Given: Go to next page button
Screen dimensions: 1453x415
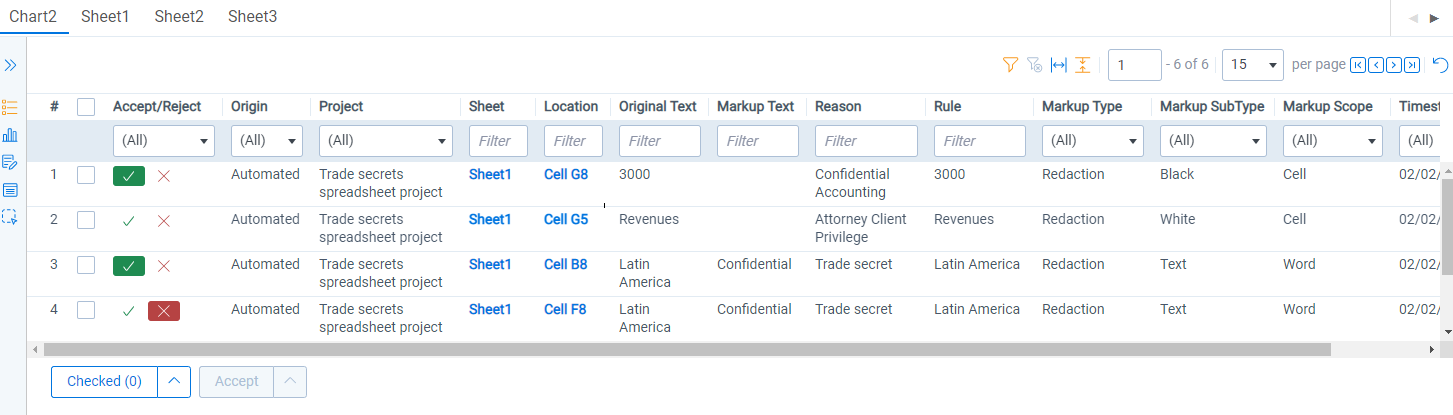Looking at the screenshot, I should (1394, 65).
